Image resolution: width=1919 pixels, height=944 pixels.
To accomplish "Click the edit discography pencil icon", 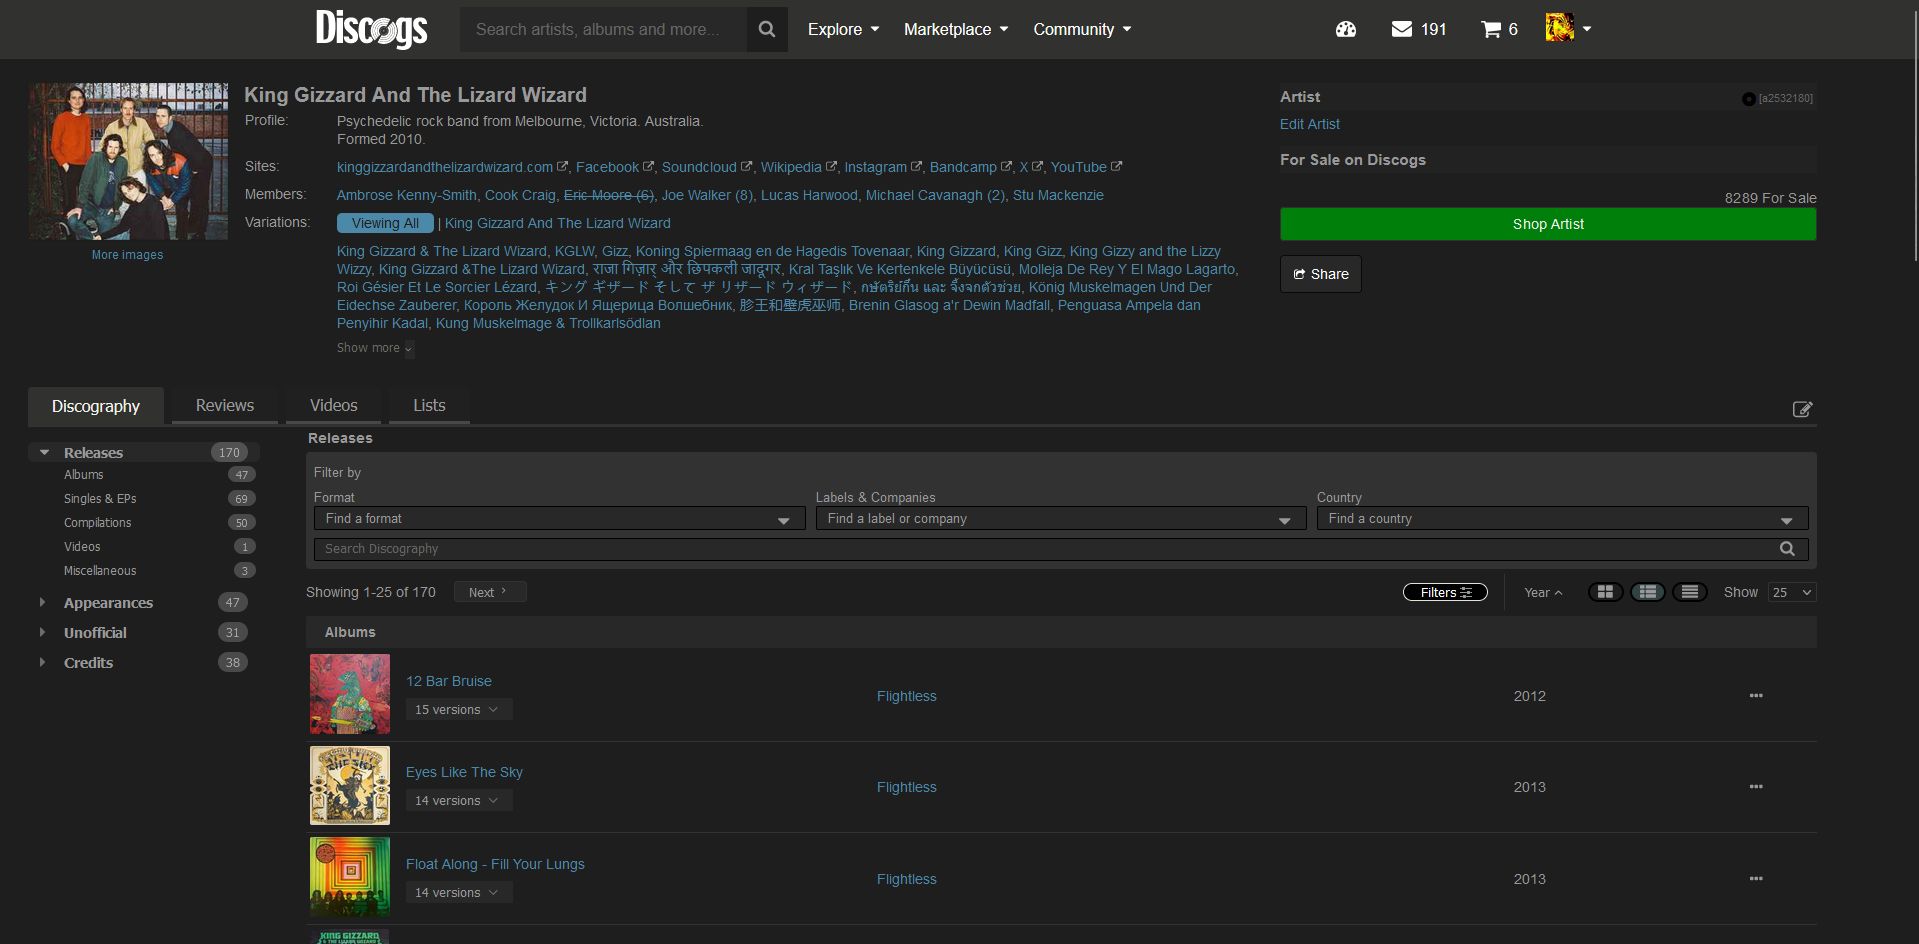I will coord(1802,409).
